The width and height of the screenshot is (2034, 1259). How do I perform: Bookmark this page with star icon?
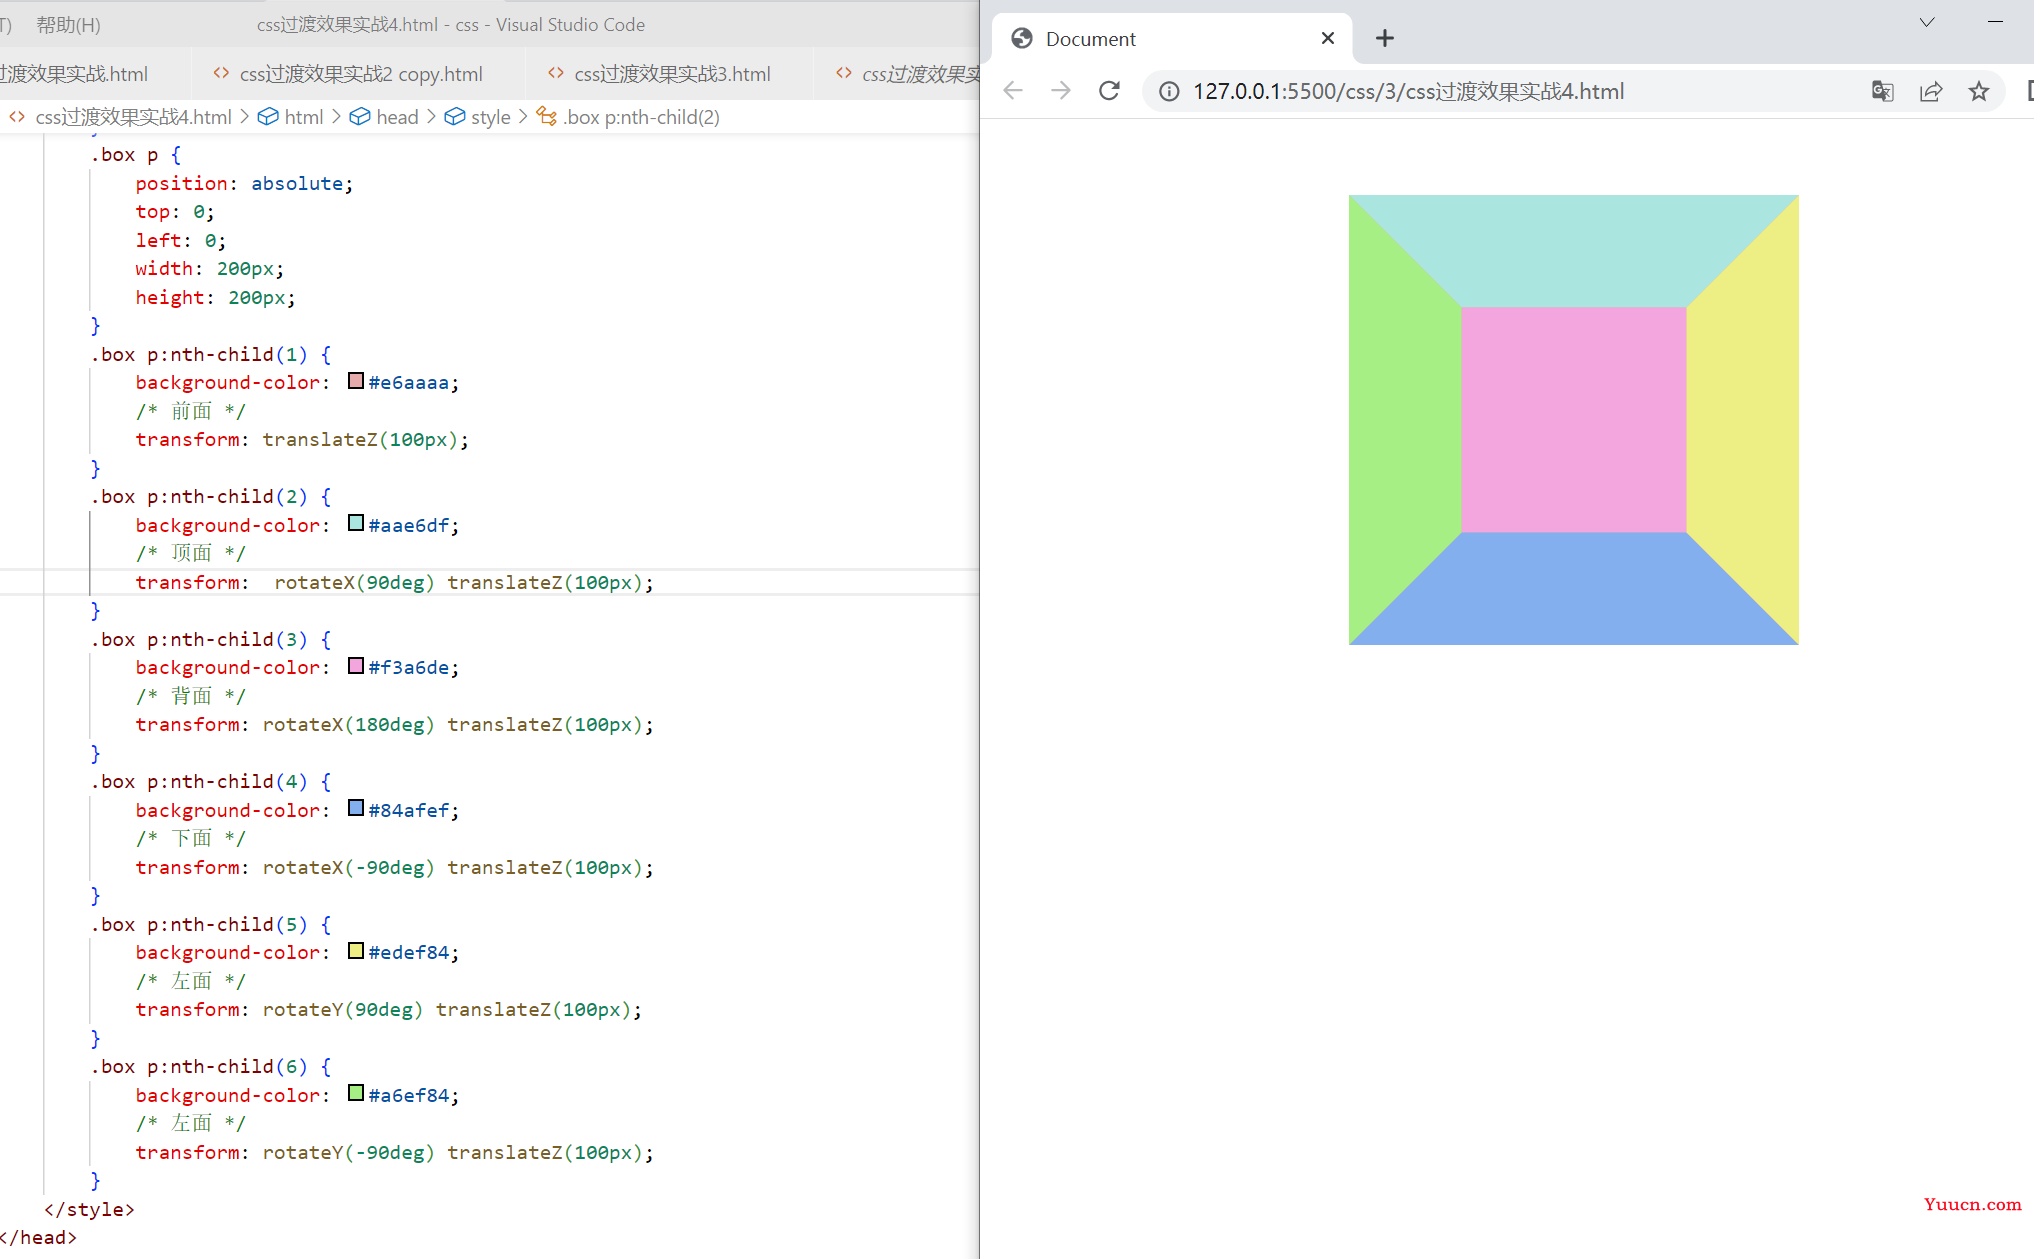click(x=1978, y=91)
